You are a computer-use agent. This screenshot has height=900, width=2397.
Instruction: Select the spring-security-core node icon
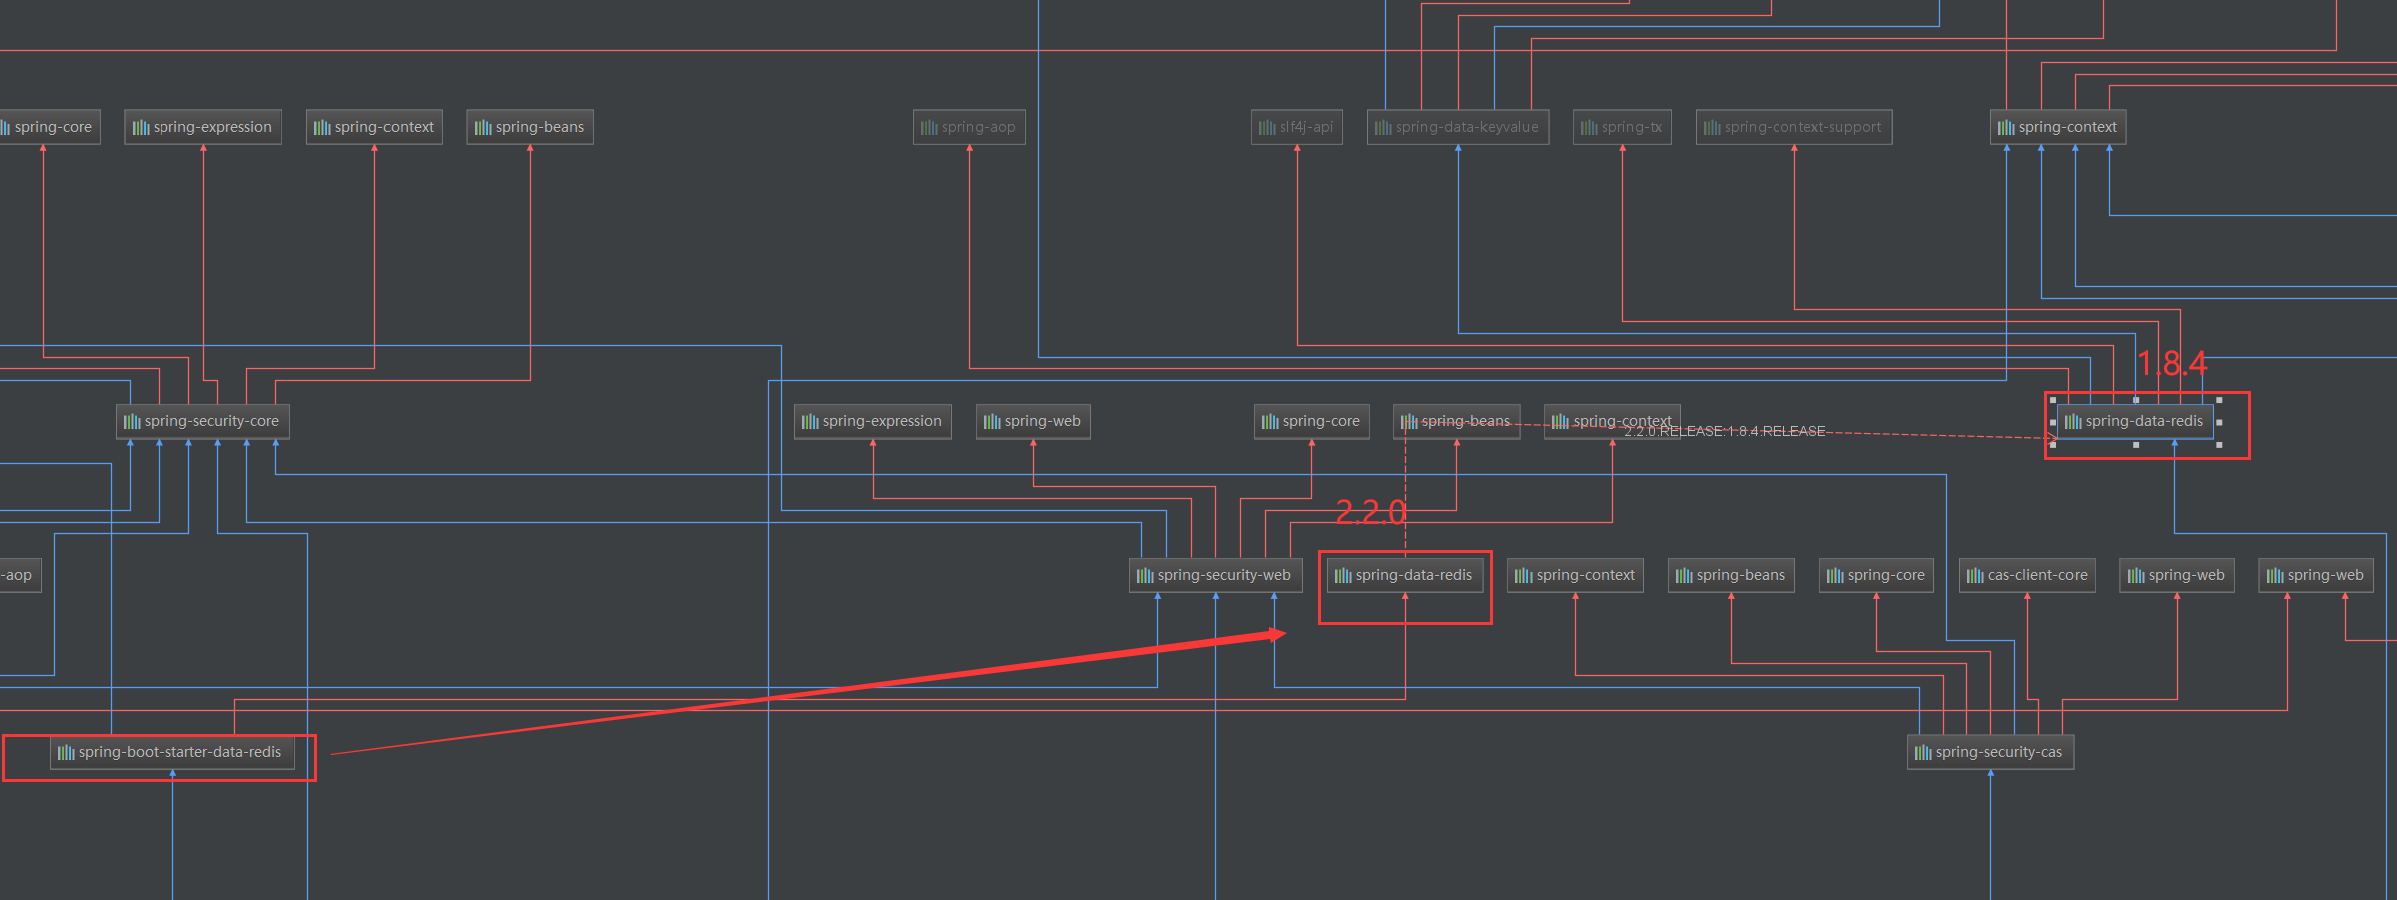click(x=132, y=422)
